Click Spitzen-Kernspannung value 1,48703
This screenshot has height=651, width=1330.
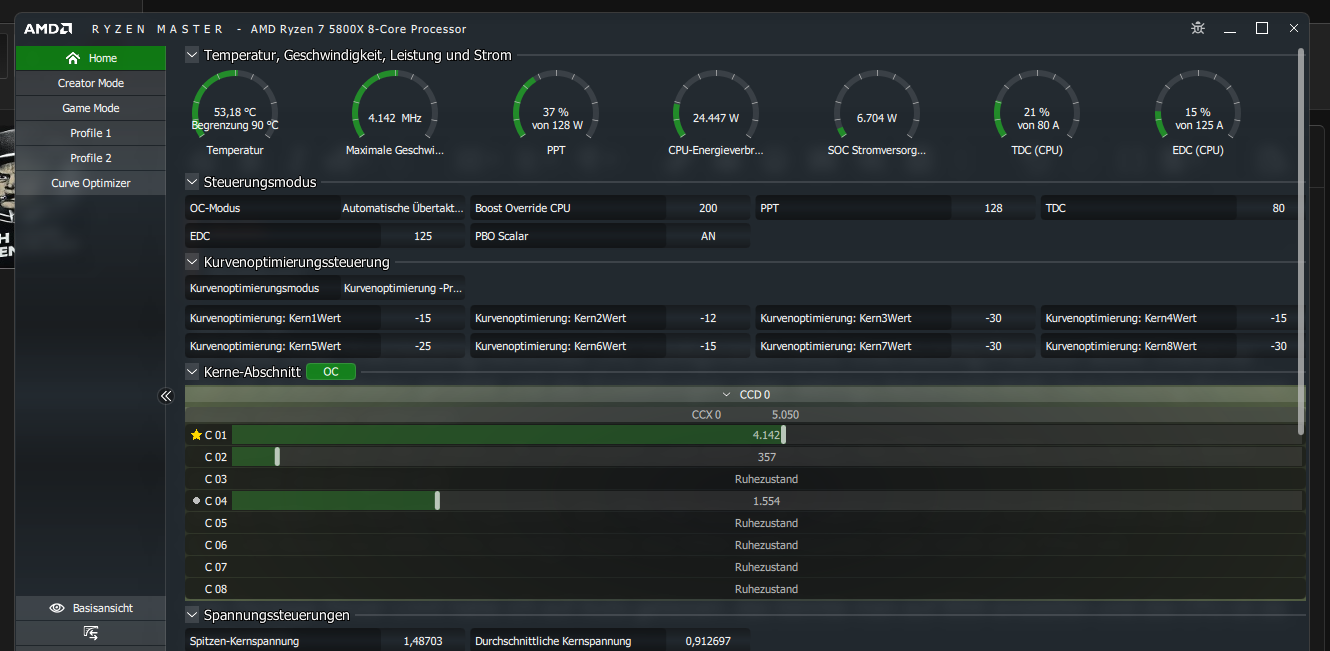(x=423, y=641)
